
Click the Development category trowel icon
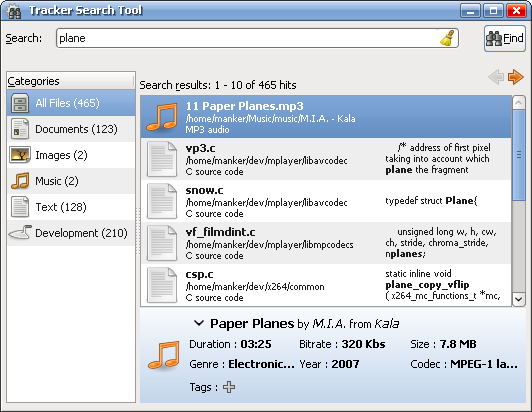(20, 233)
